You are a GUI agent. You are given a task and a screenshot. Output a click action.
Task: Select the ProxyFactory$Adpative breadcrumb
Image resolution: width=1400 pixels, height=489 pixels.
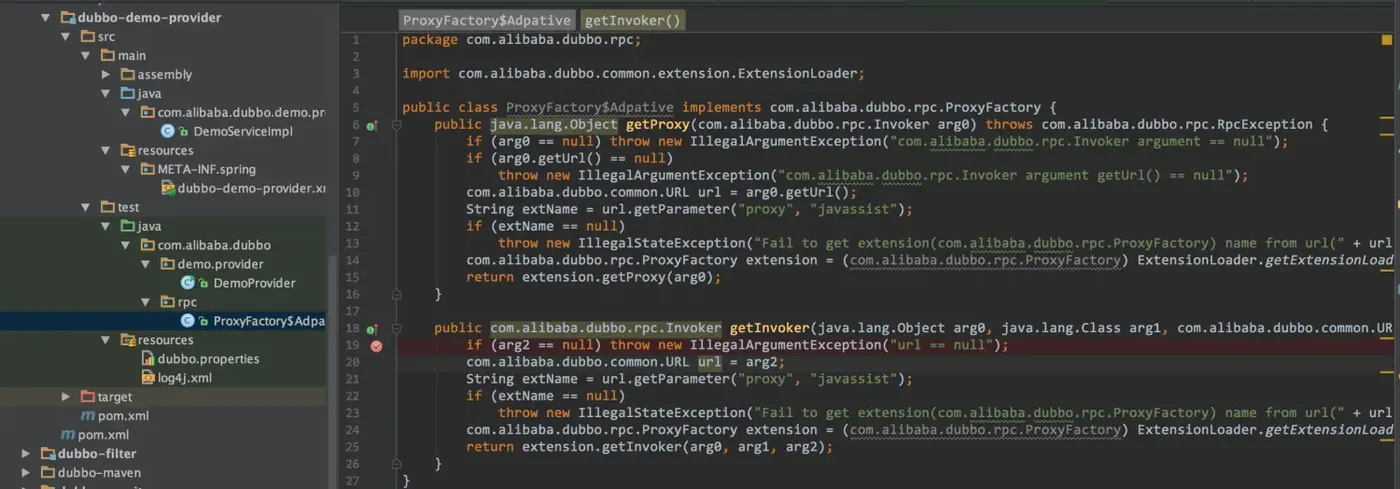click(x=487, y=20)
